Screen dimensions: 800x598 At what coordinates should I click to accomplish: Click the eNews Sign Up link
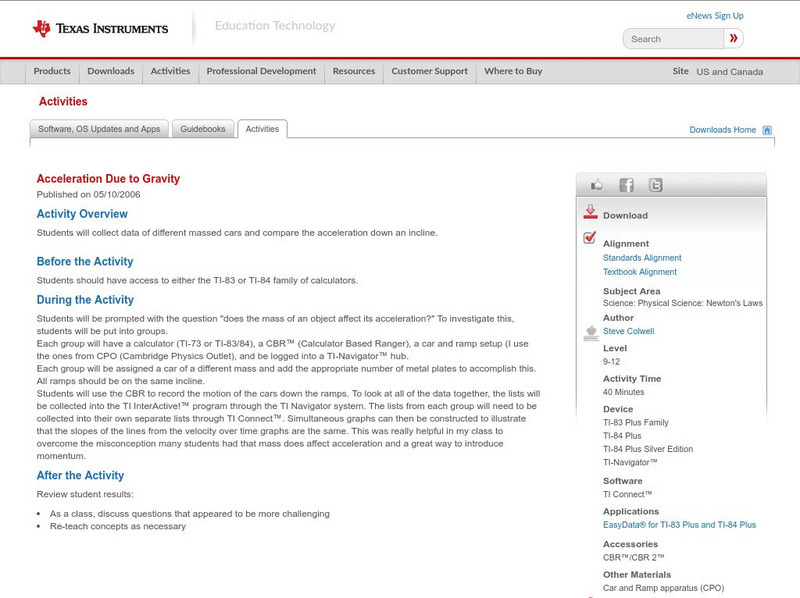pyautogui.click(x=714, y=15)
